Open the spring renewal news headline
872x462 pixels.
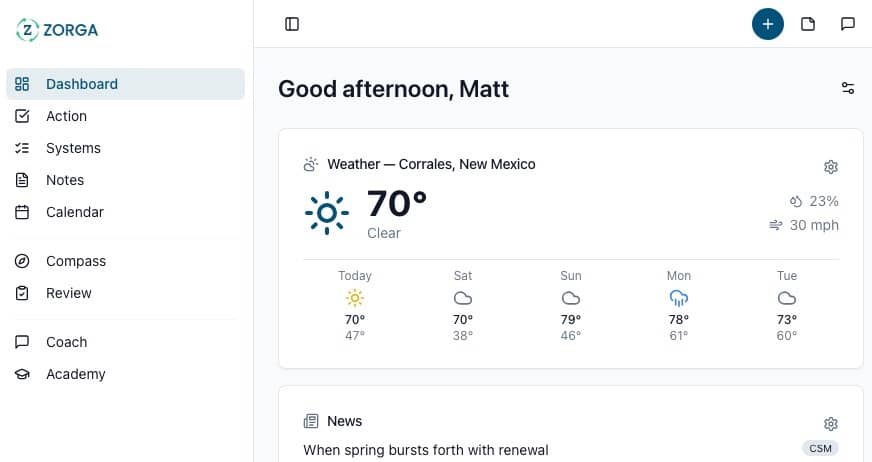[426, 450]
